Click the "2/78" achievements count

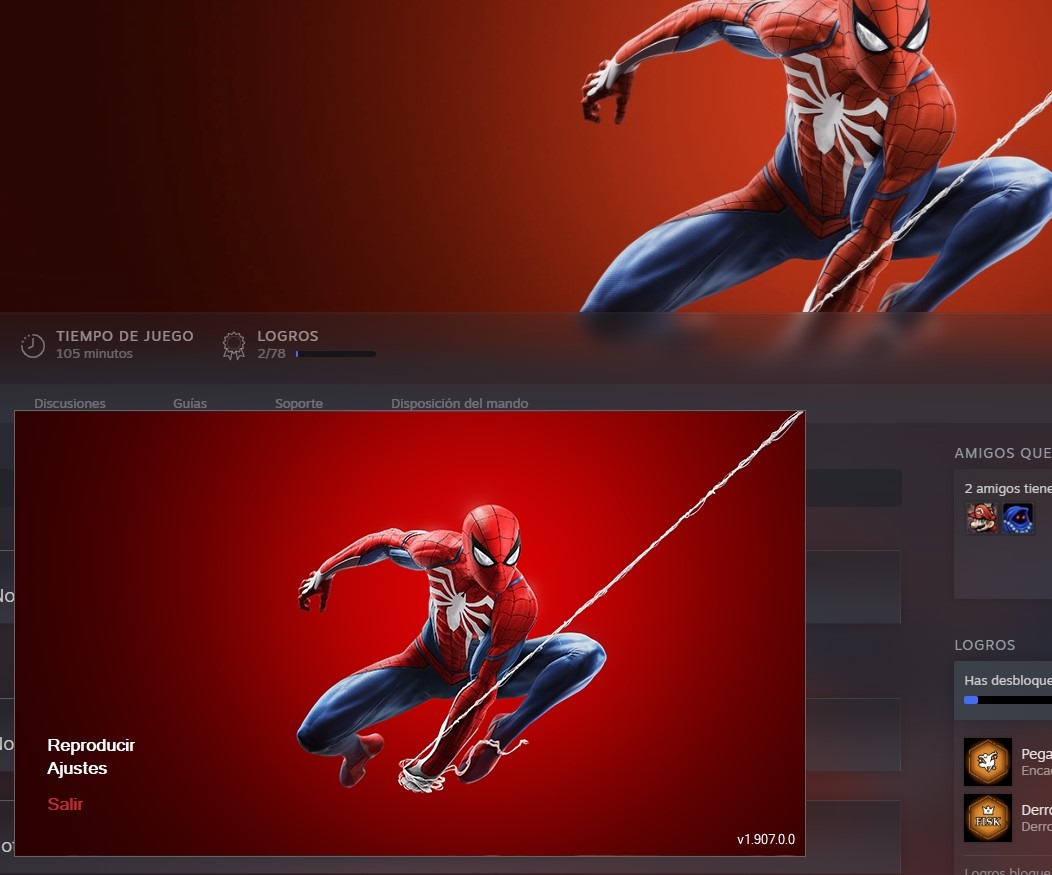coord(271,353)
